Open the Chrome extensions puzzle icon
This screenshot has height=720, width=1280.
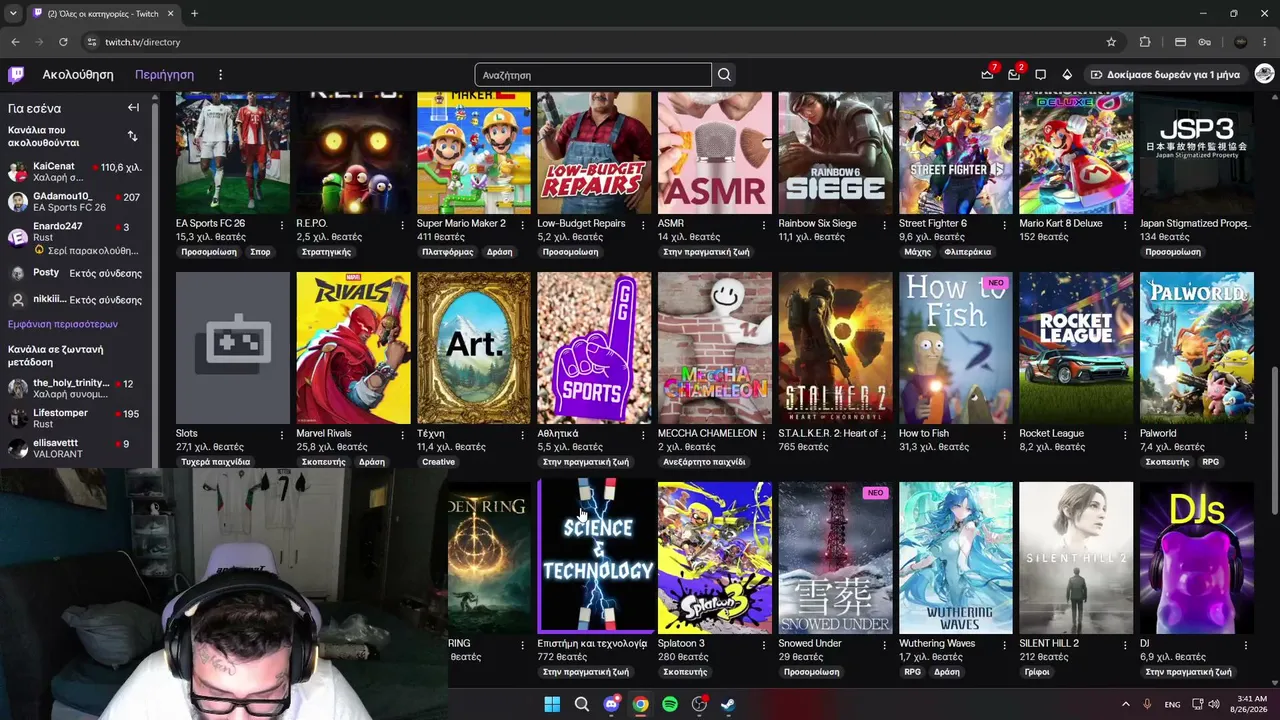pyautogui.click(x=1145, y=42)
